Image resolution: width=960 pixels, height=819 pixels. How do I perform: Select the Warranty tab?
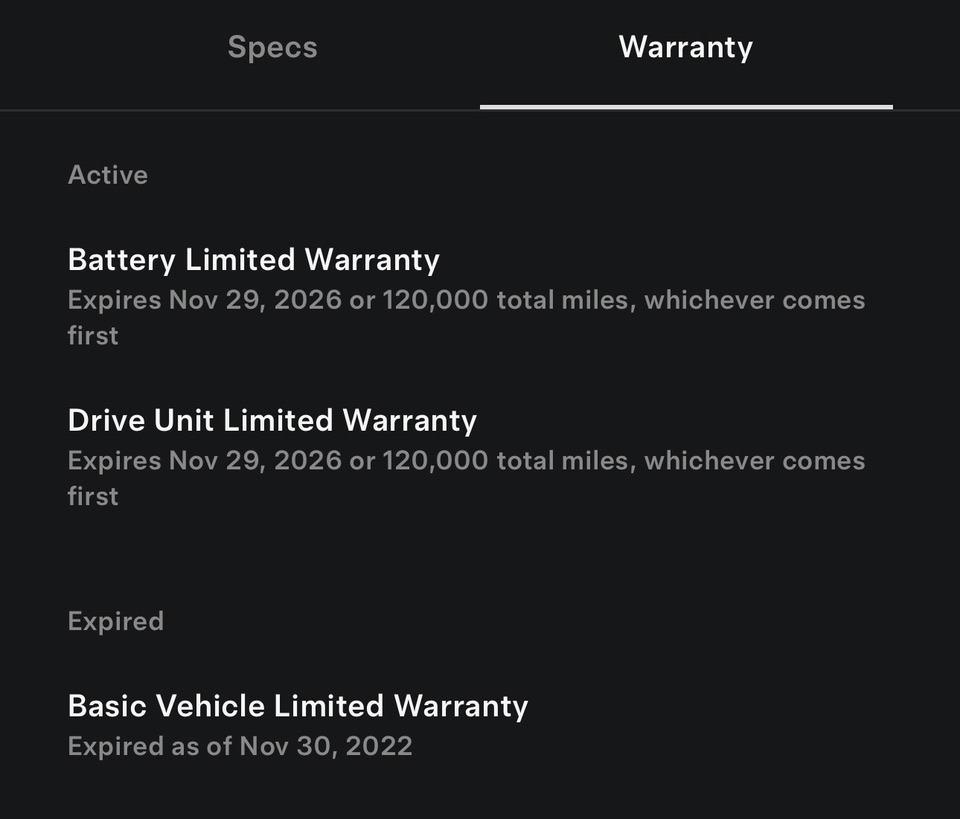[685, 48]
